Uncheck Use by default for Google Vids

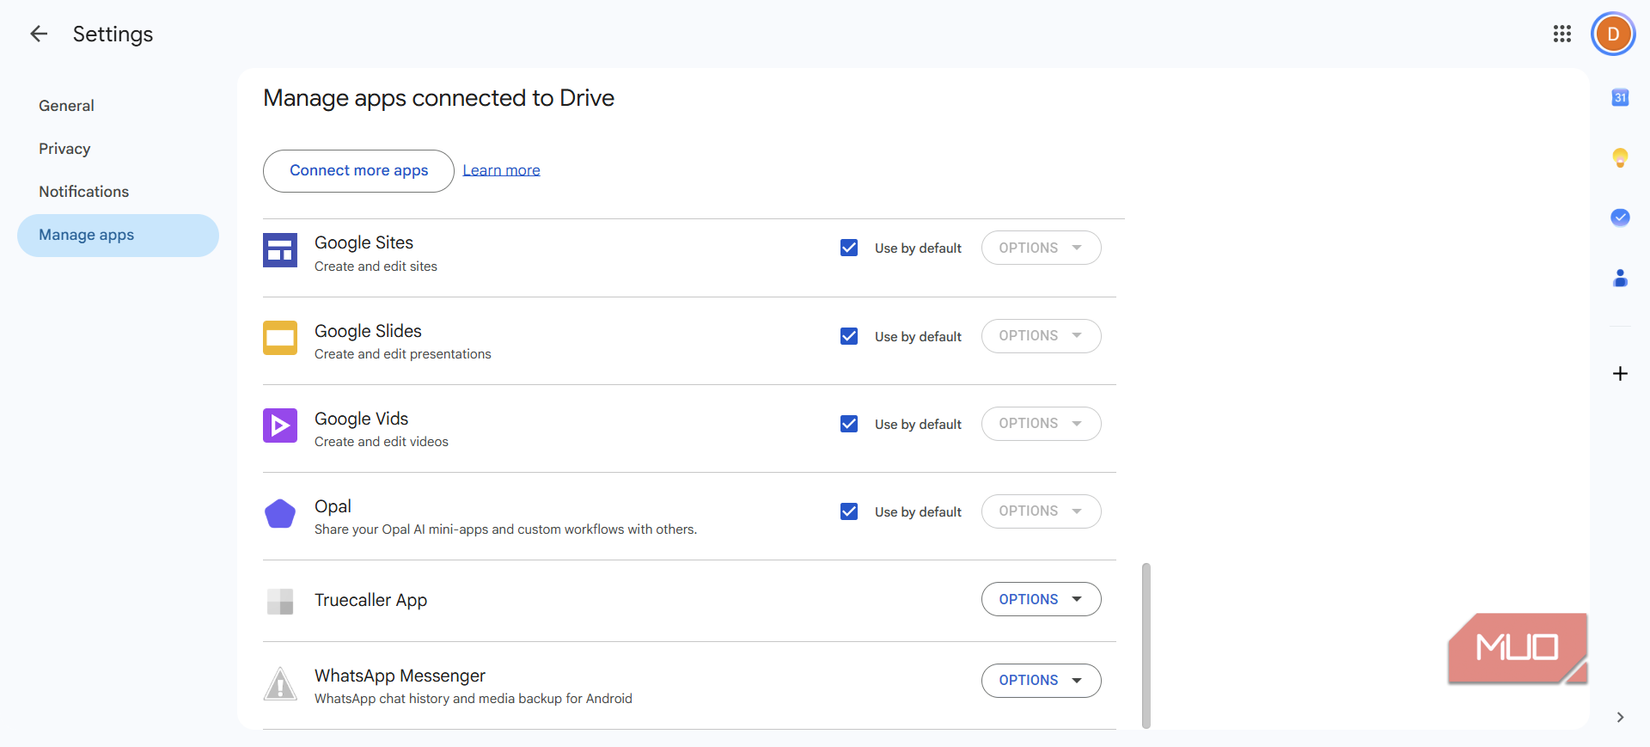[x=849, y=424]
